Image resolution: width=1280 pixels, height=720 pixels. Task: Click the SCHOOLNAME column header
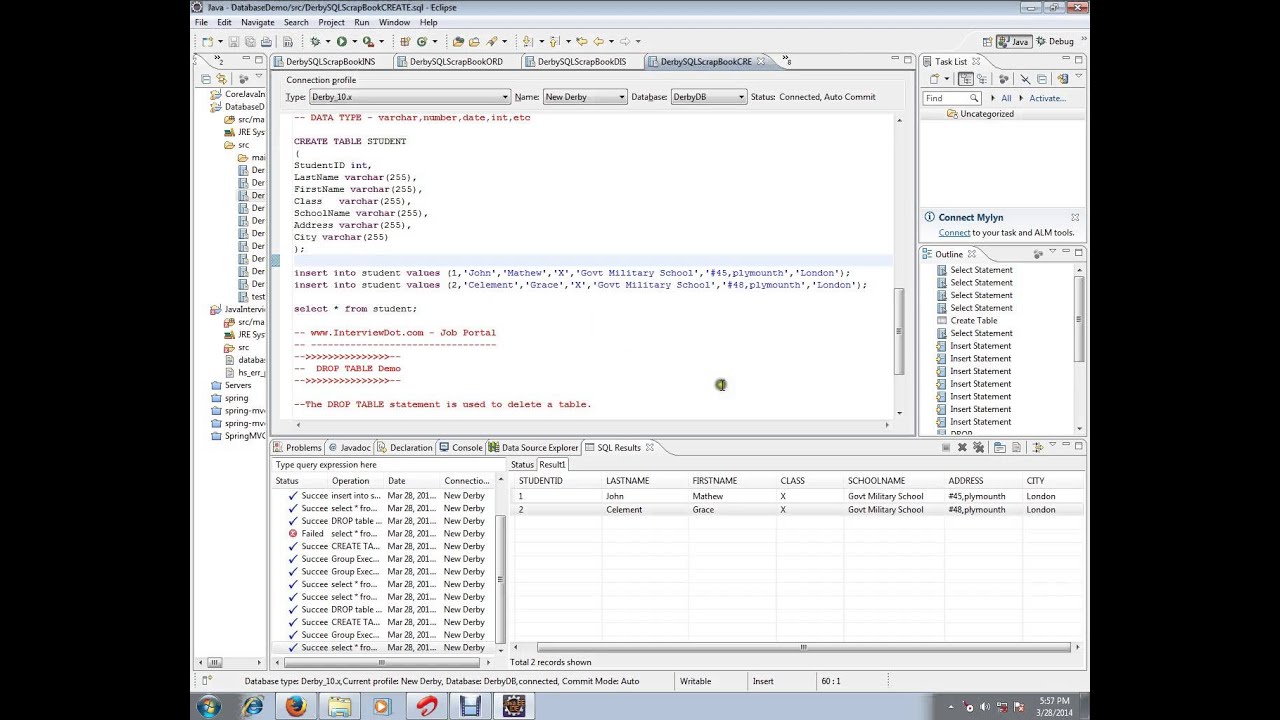coord(877,481)
